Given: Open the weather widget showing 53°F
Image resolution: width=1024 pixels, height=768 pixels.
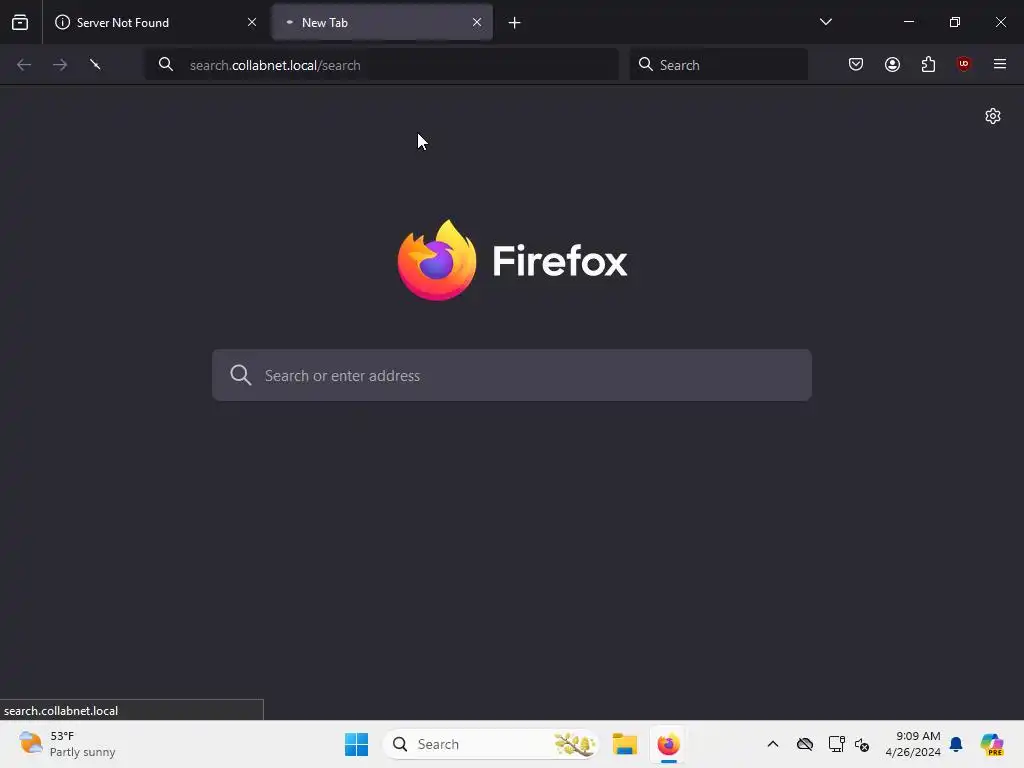Looking at the screenshot, I should (67, 744).
